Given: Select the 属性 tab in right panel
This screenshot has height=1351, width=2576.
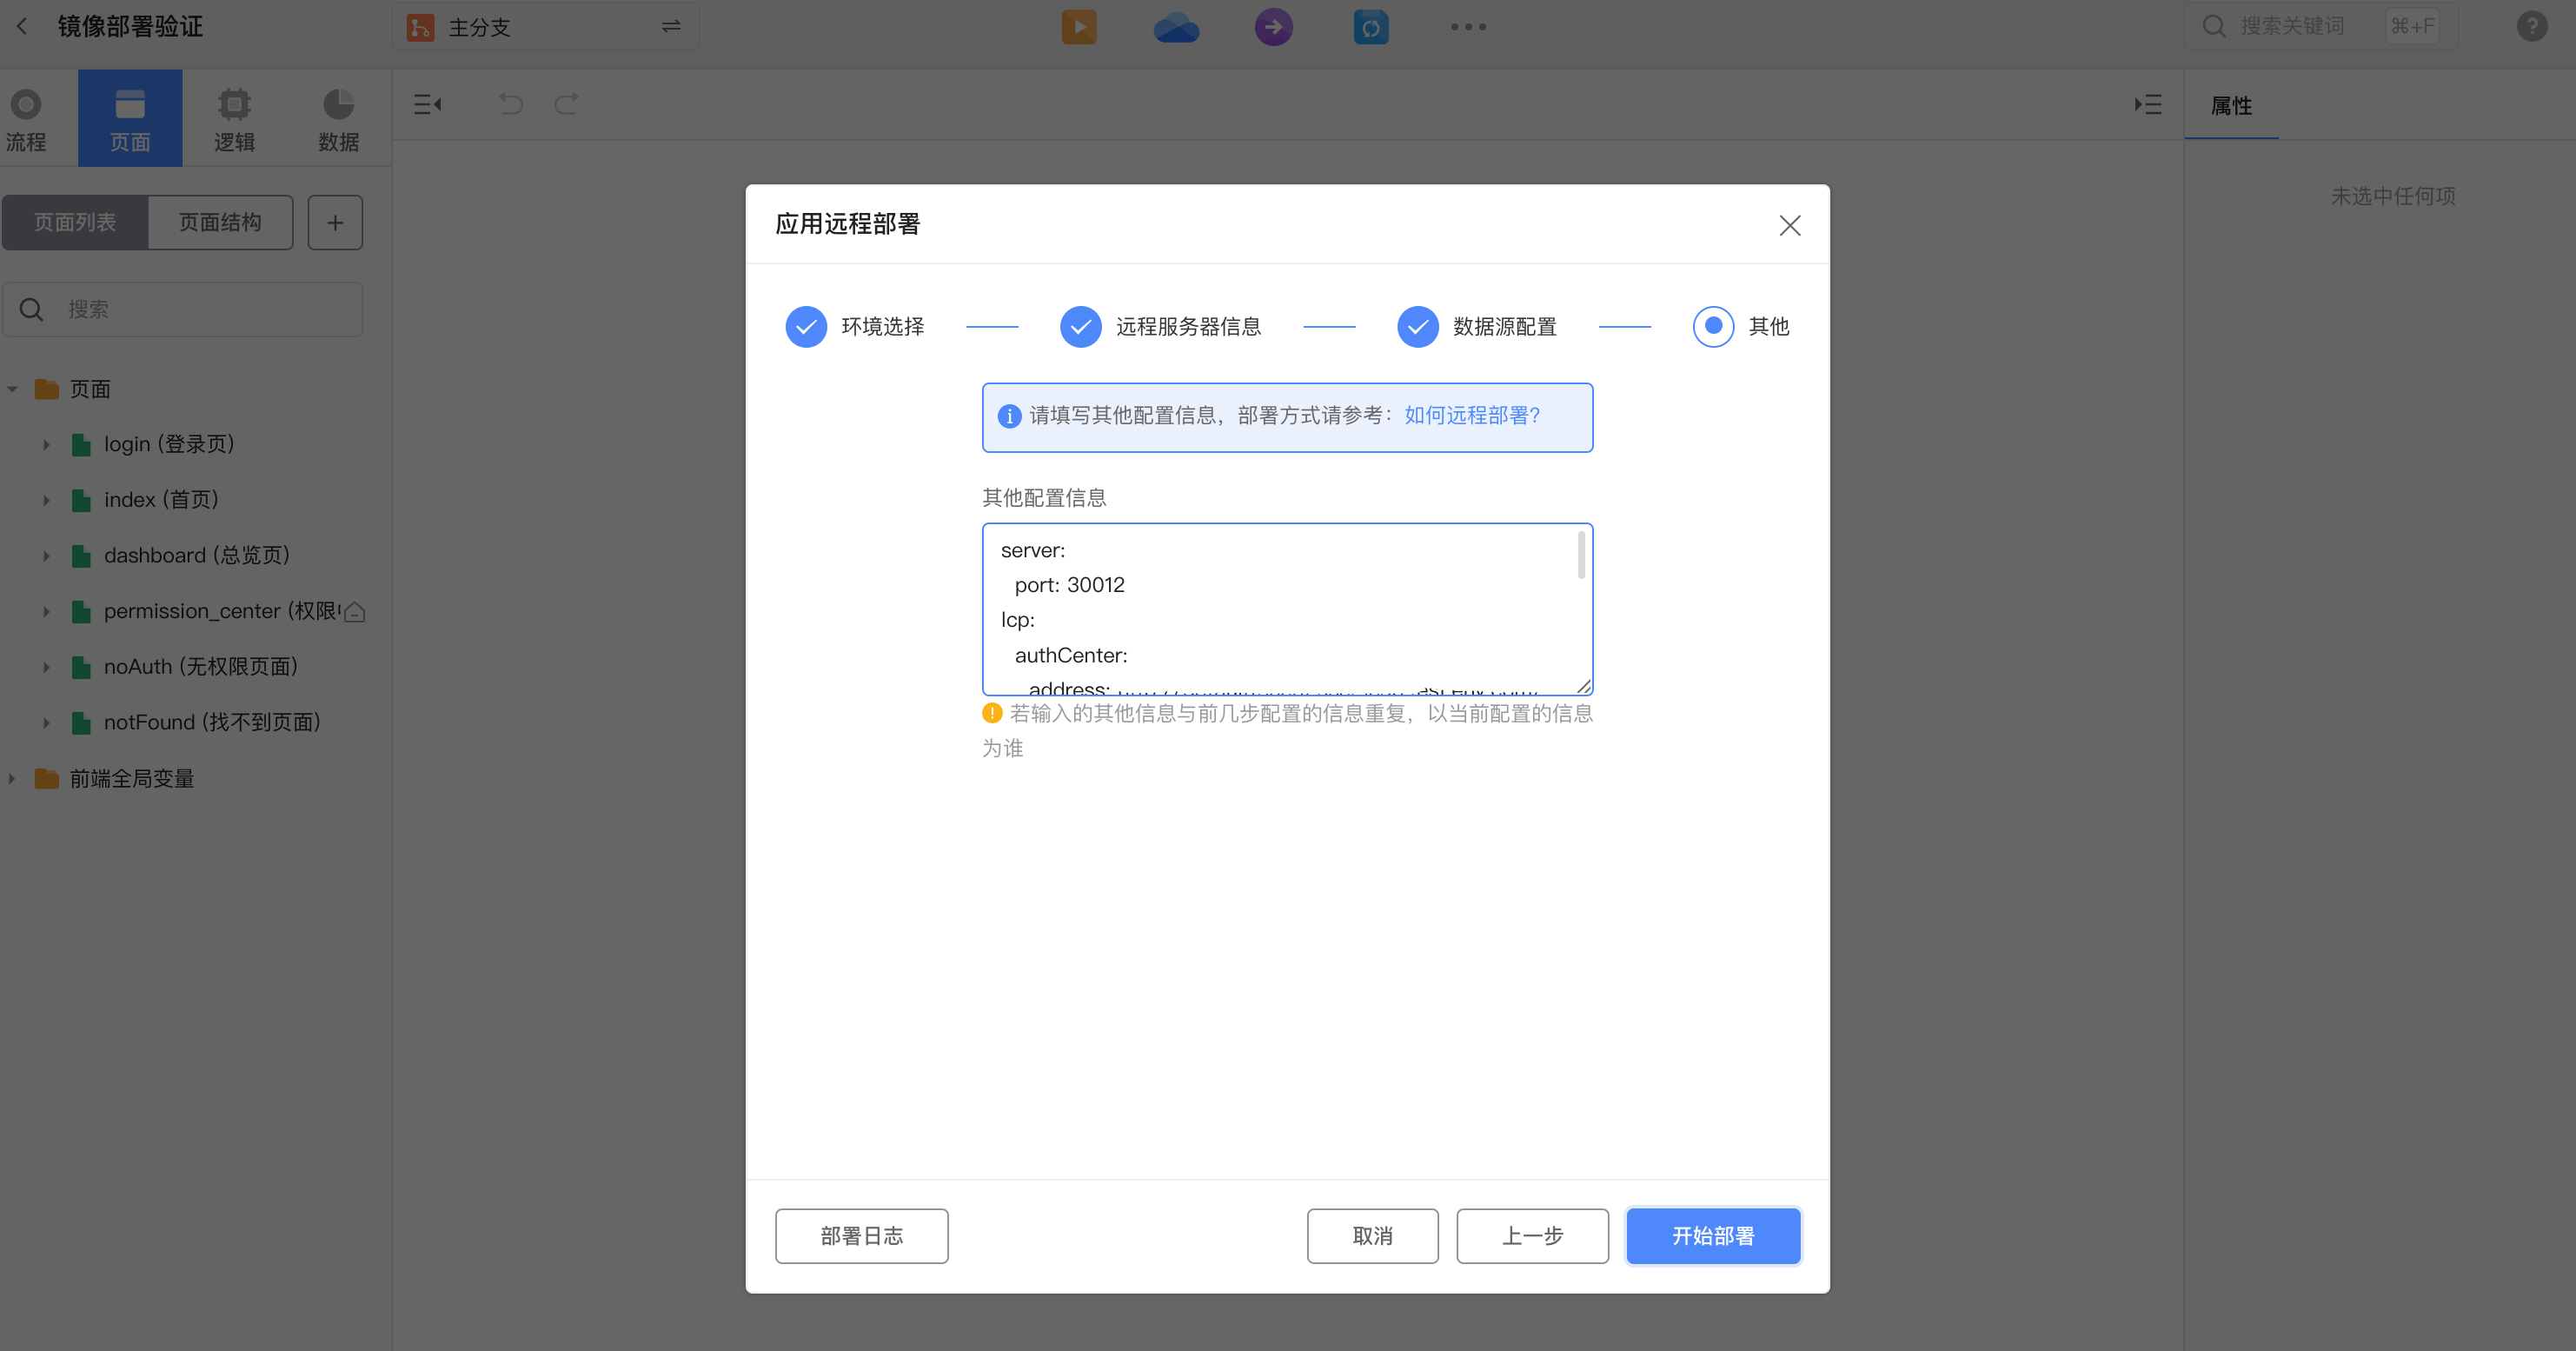Looking at the screenshot, I should point(2231,105).
